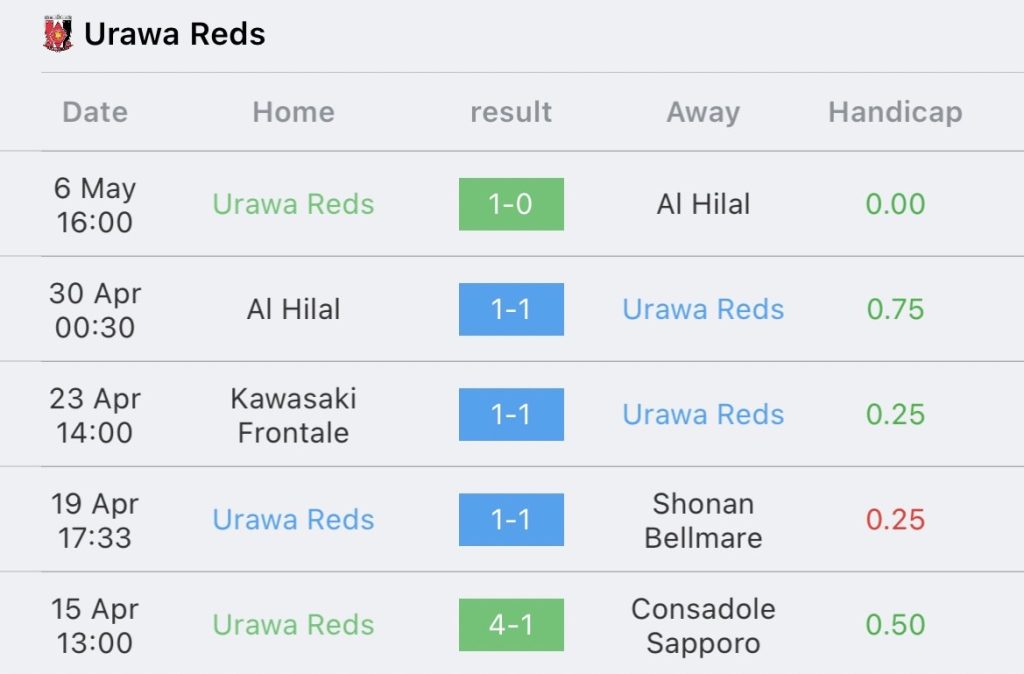Click the result column header
The width and height of the screenshot is (1024, 674).
pos(511,112)
